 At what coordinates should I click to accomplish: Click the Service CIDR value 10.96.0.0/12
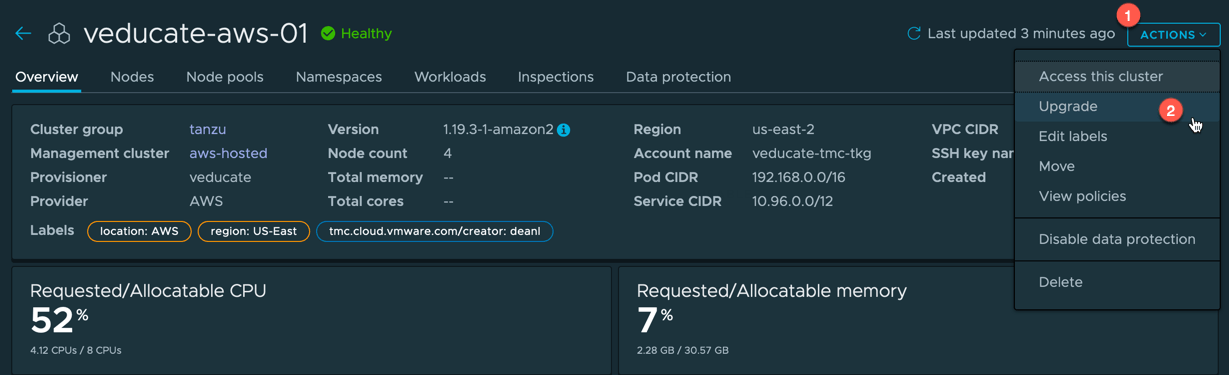(793, 201)
